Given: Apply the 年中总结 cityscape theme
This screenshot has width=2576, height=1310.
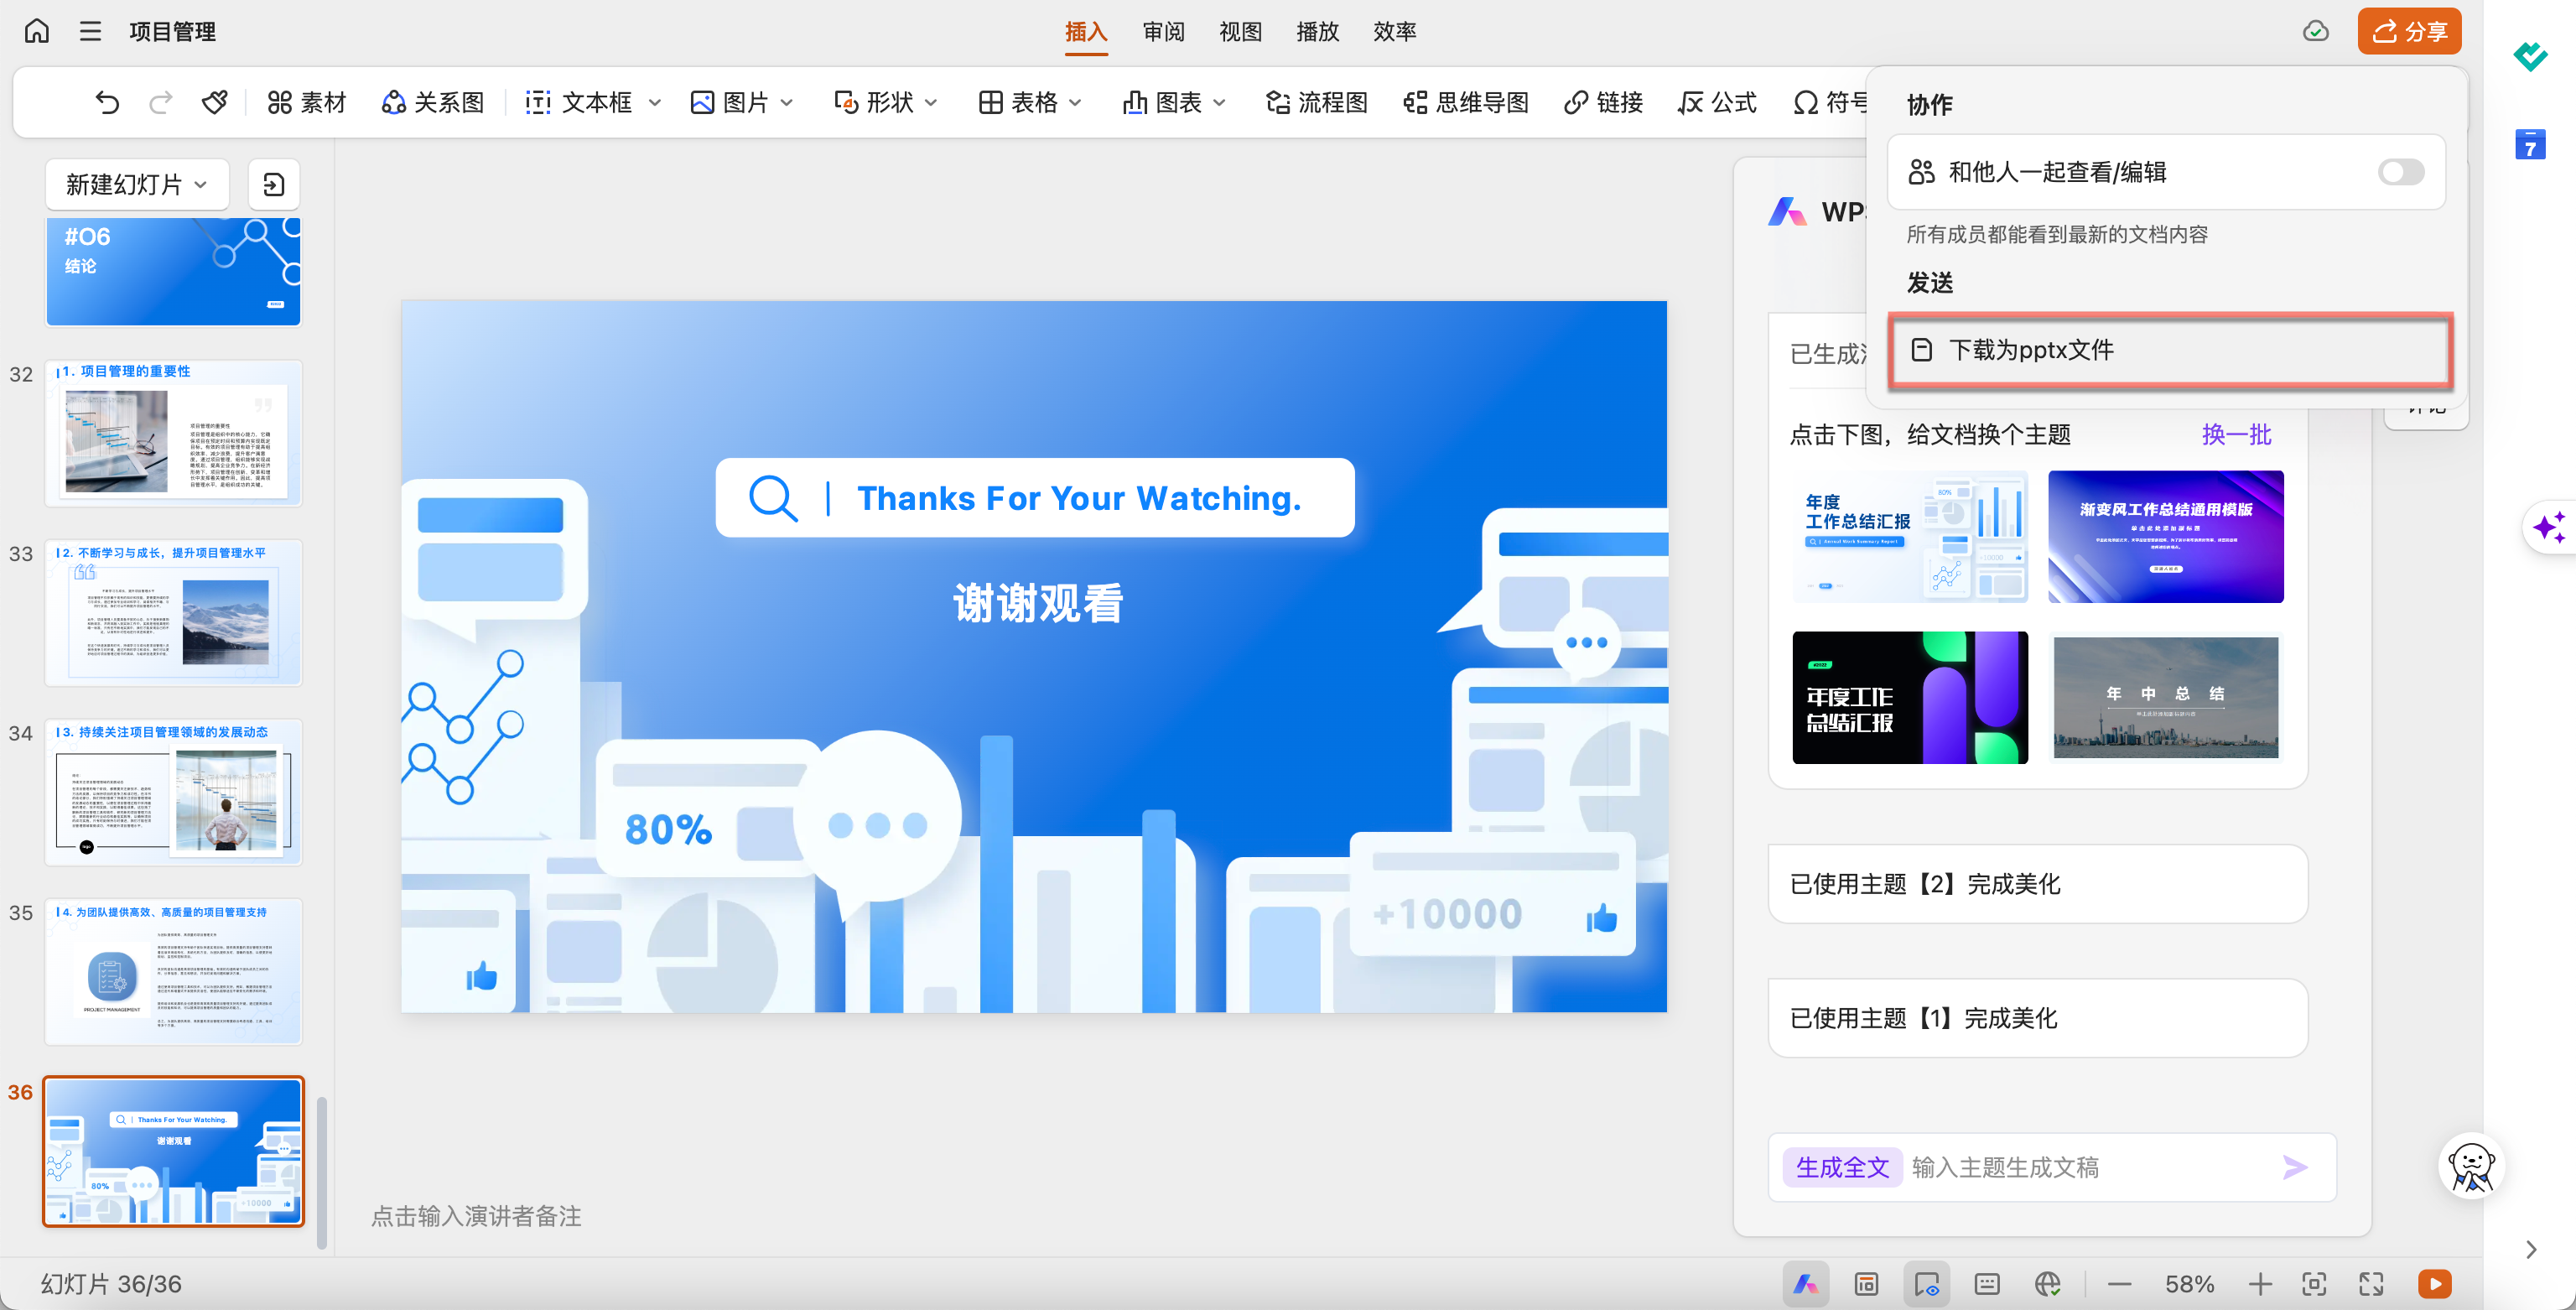Looking at the screenshot, I should coord(2165,697).
